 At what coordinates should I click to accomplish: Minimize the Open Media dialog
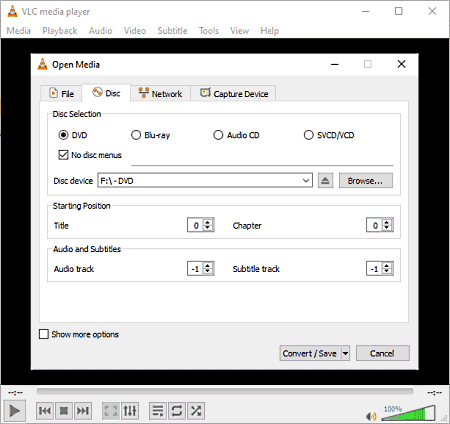click(x=335, y=64)
